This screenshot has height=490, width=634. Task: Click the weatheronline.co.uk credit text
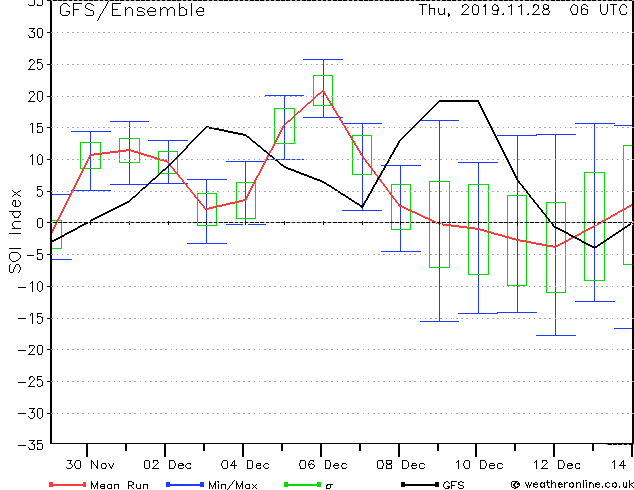pos(573,484)
